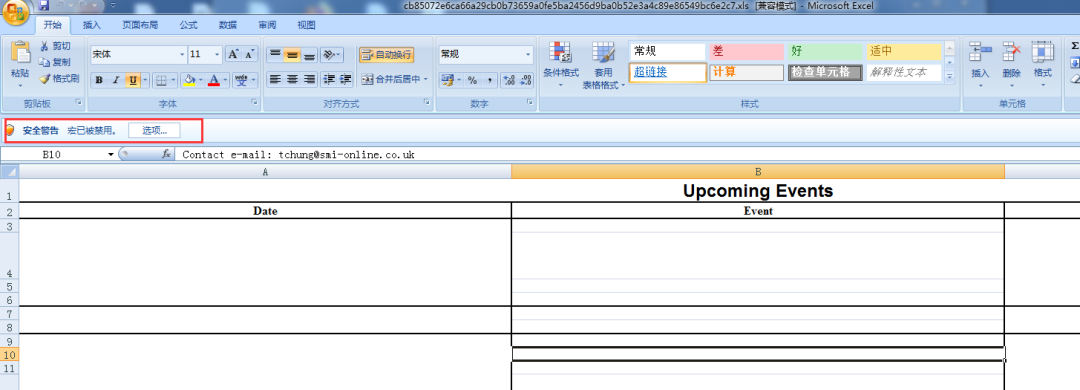1080x390 pixels.
Task: Open the font name 宋体 dropdown
Action: pos(183,54)
